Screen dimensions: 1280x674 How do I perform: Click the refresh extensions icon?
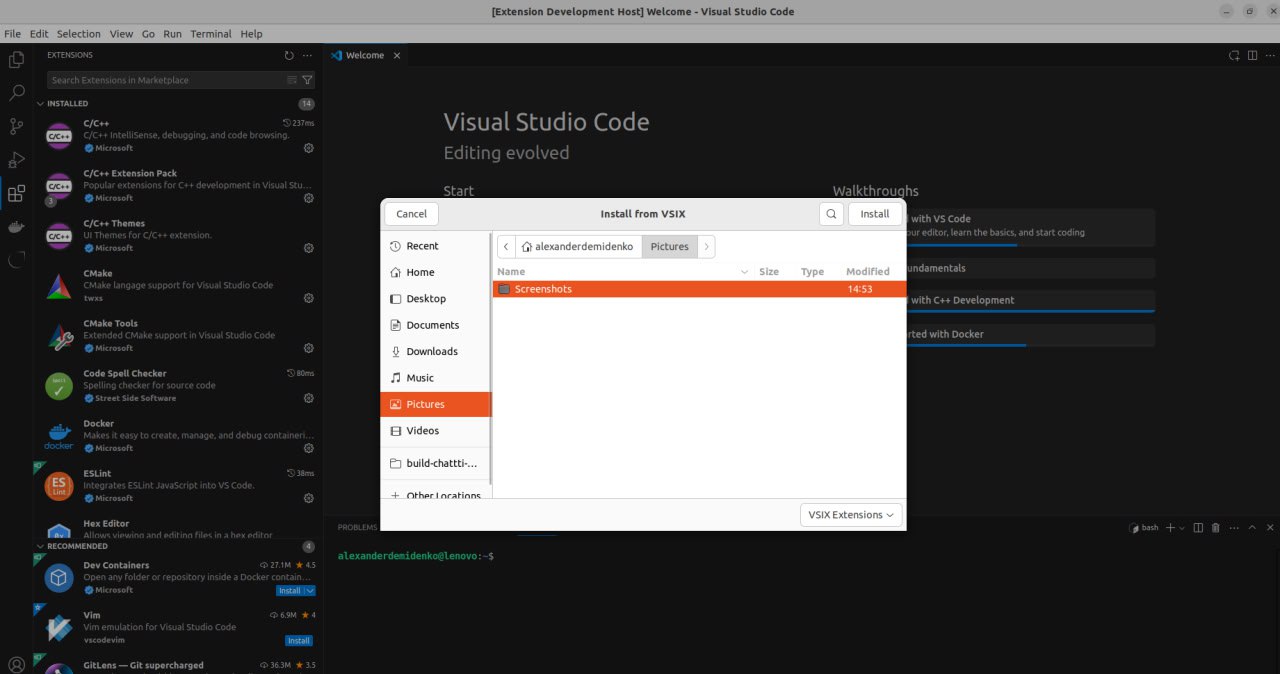[x=289, y=56]
